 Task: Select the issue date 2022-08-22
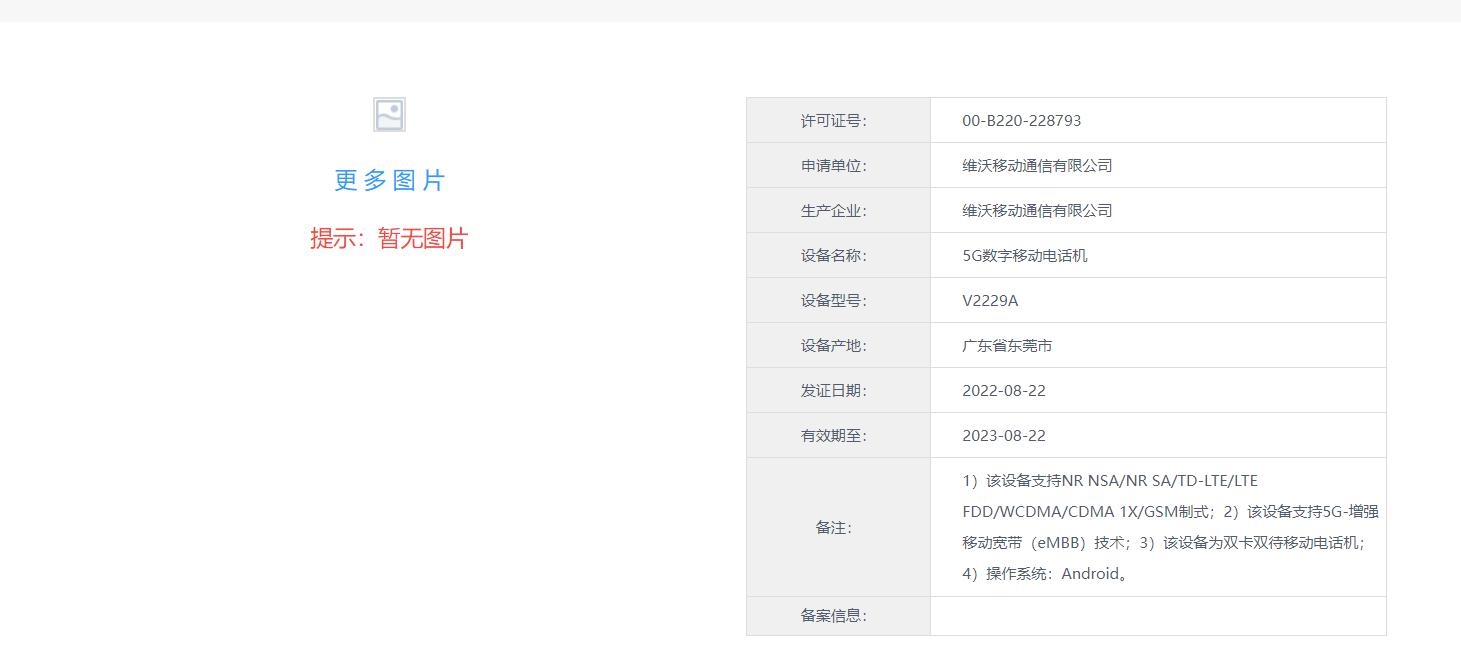(1004, 390)
